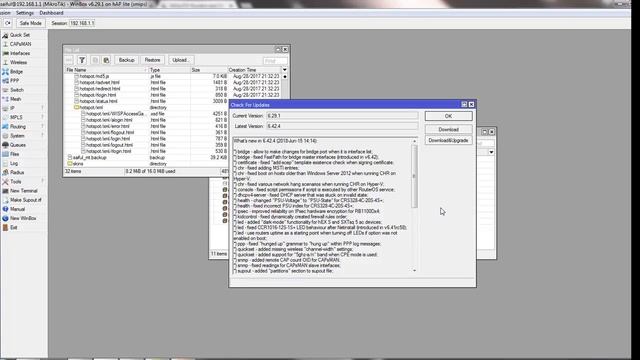Click the changelog scroll down arrow
This screenshot has width=640, height=360.
[x=414, y=270]
